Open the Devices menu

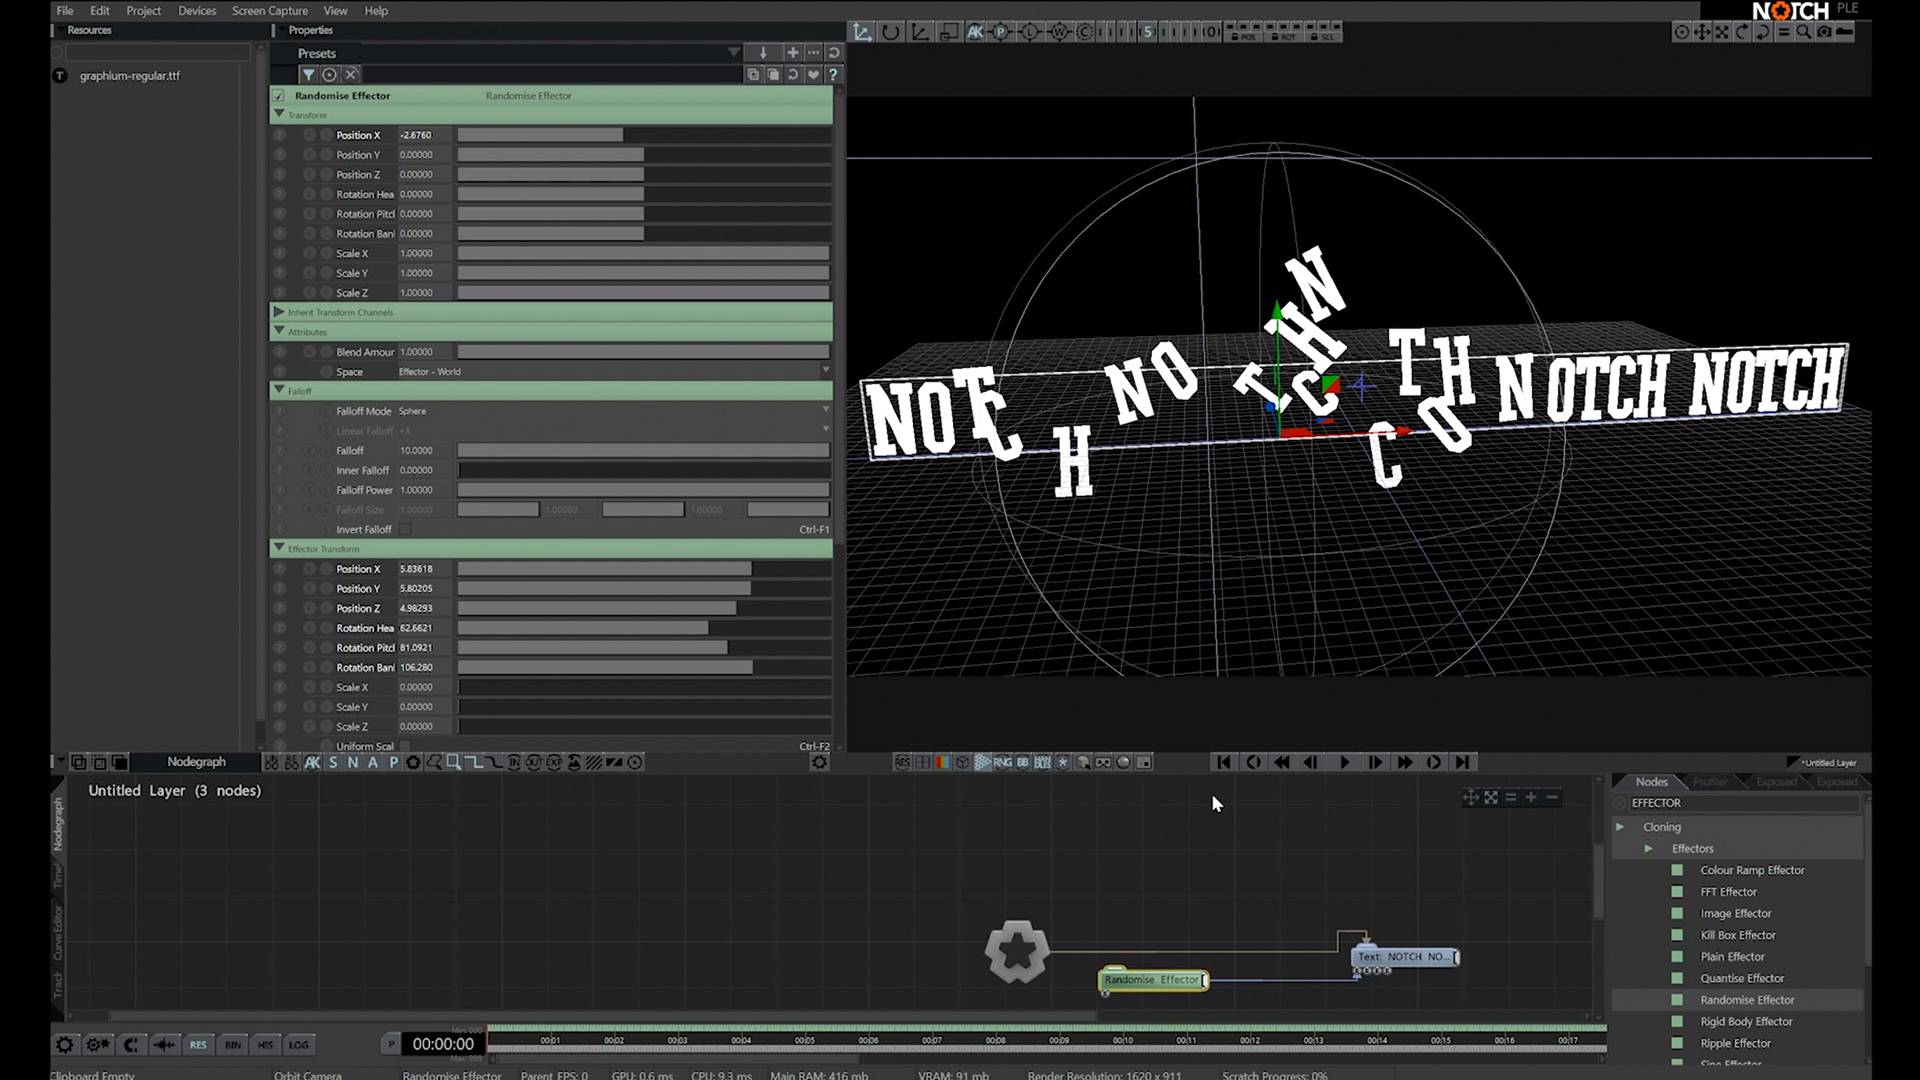[197, 11]
